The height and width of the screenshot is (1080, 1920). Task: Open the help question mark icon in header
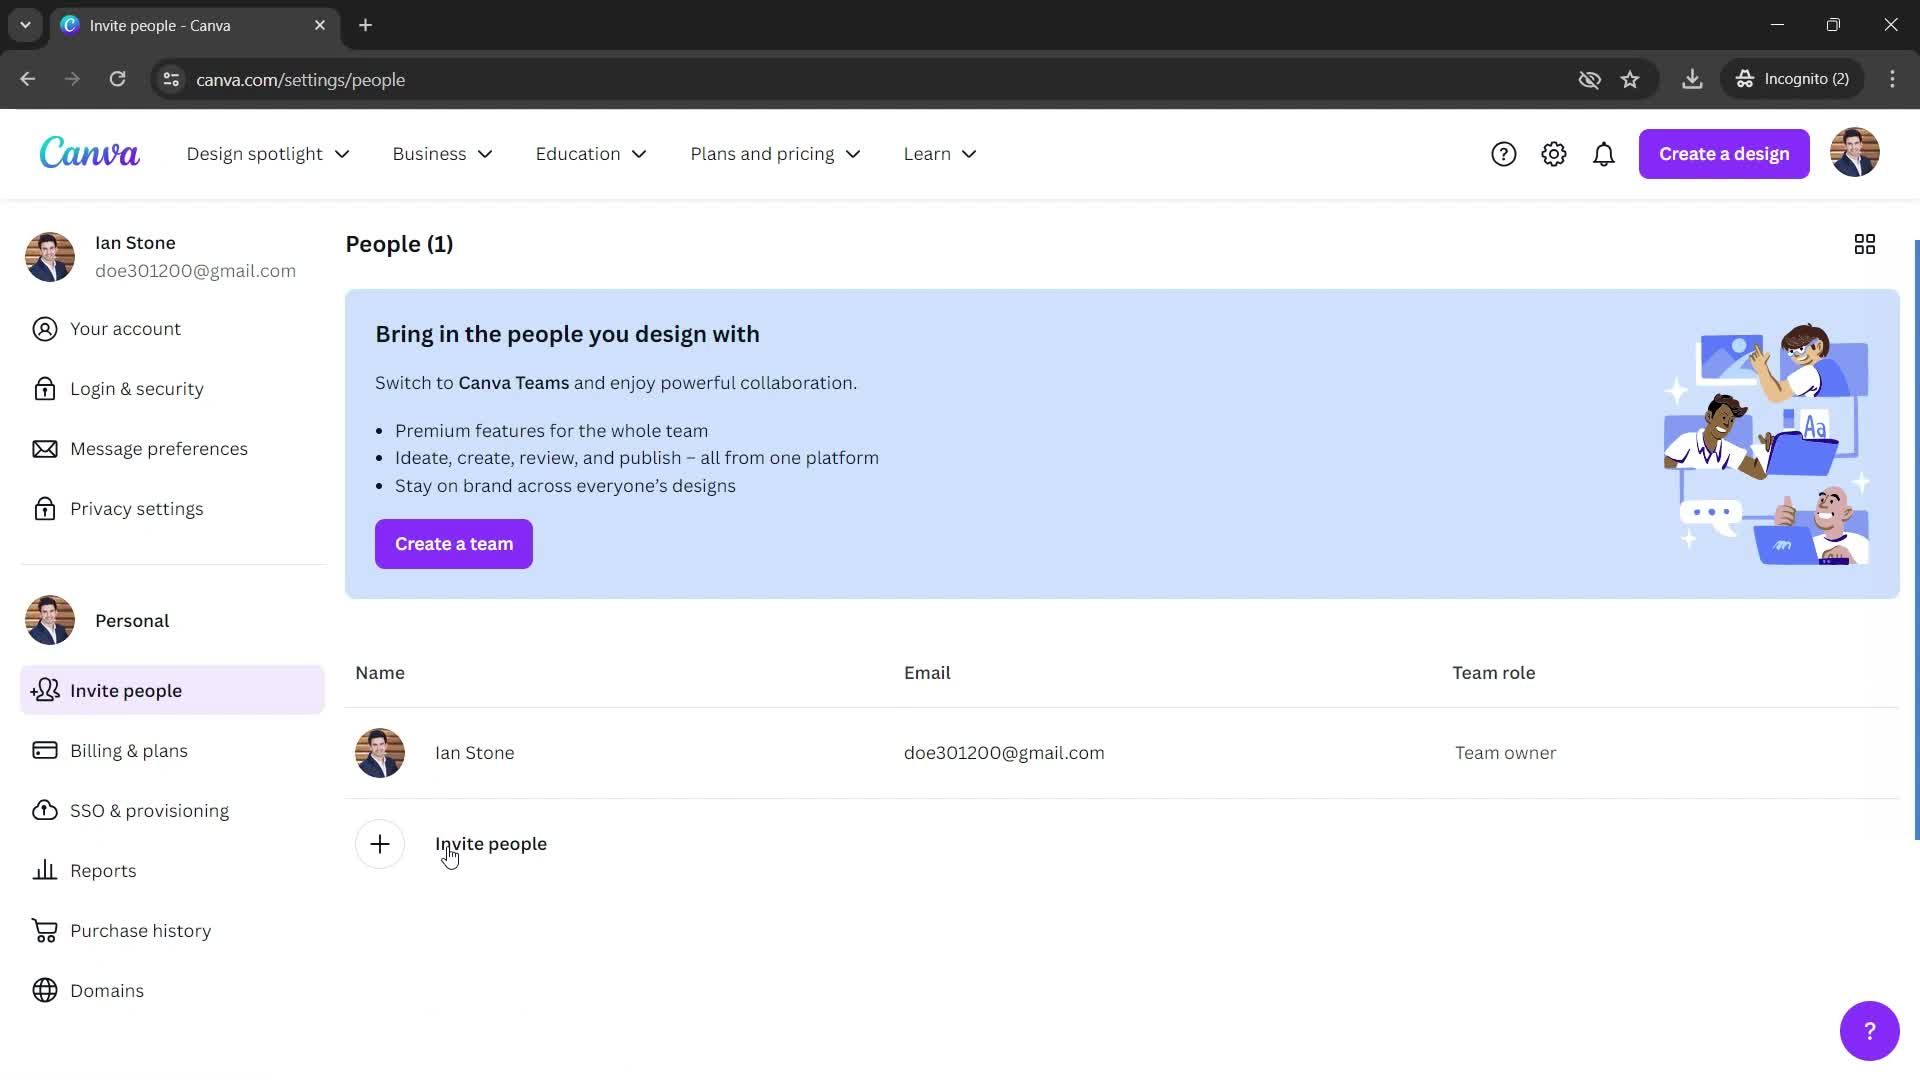point(1503,154)
